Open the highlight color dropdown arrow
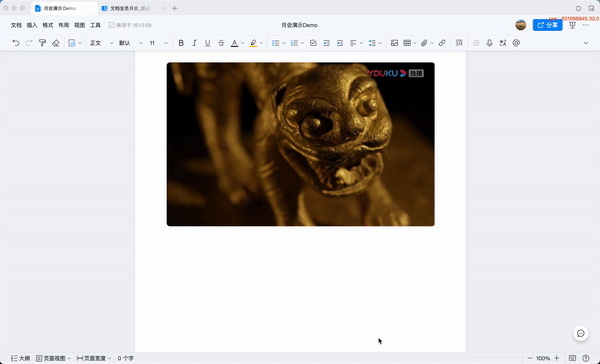 click(x=261, y=43)
